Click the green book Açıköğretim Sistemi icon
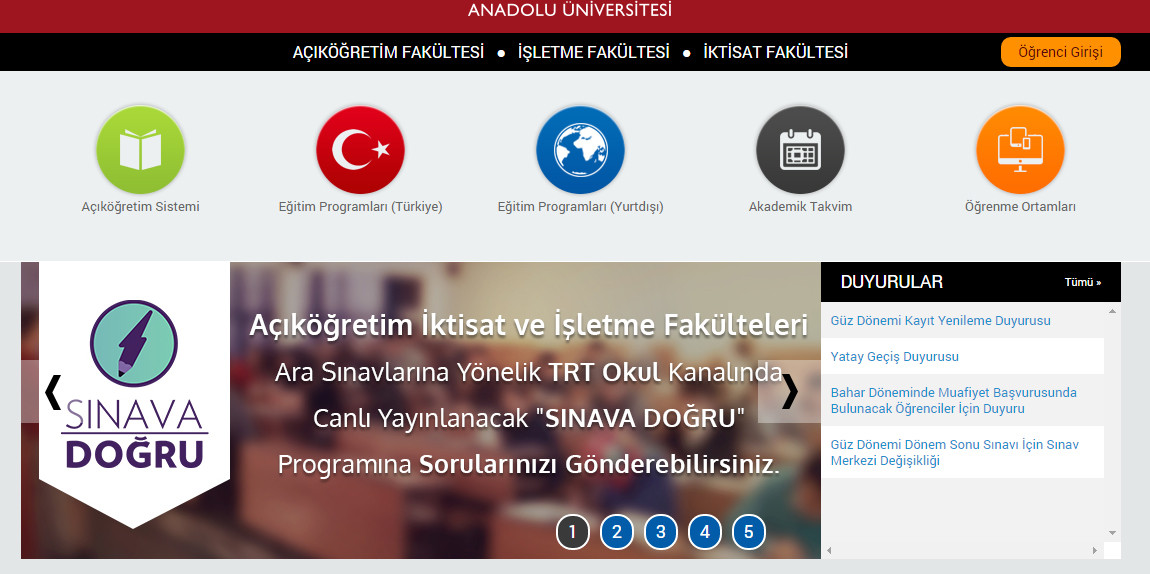 pyautogui.click(x=140, y=150)
